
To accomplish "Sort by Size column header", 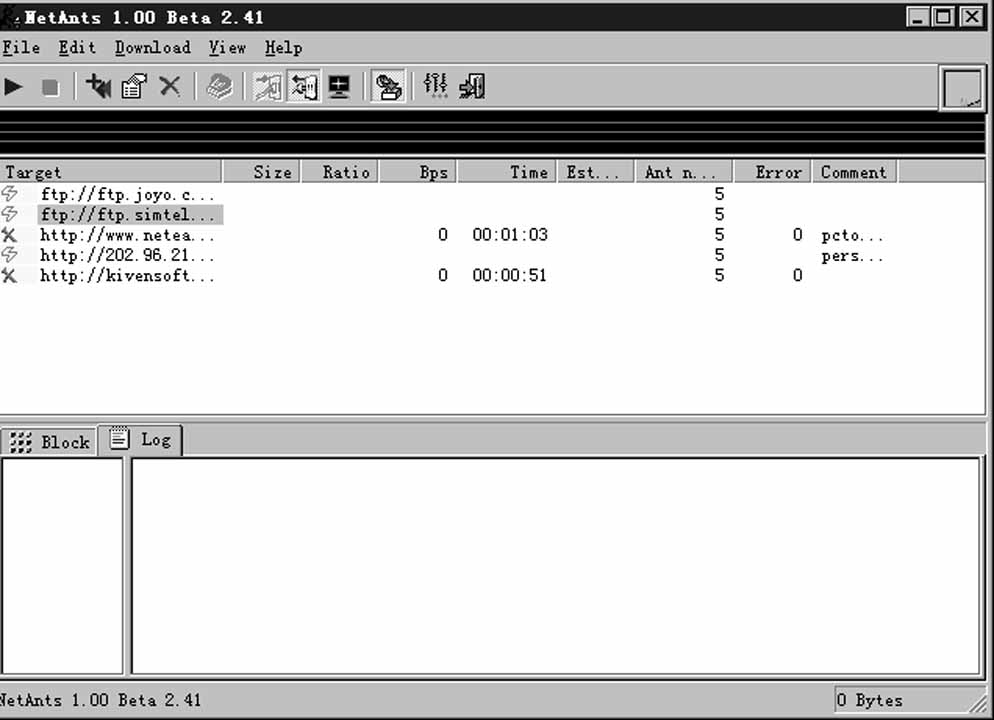I will click(x=261, y=172).
